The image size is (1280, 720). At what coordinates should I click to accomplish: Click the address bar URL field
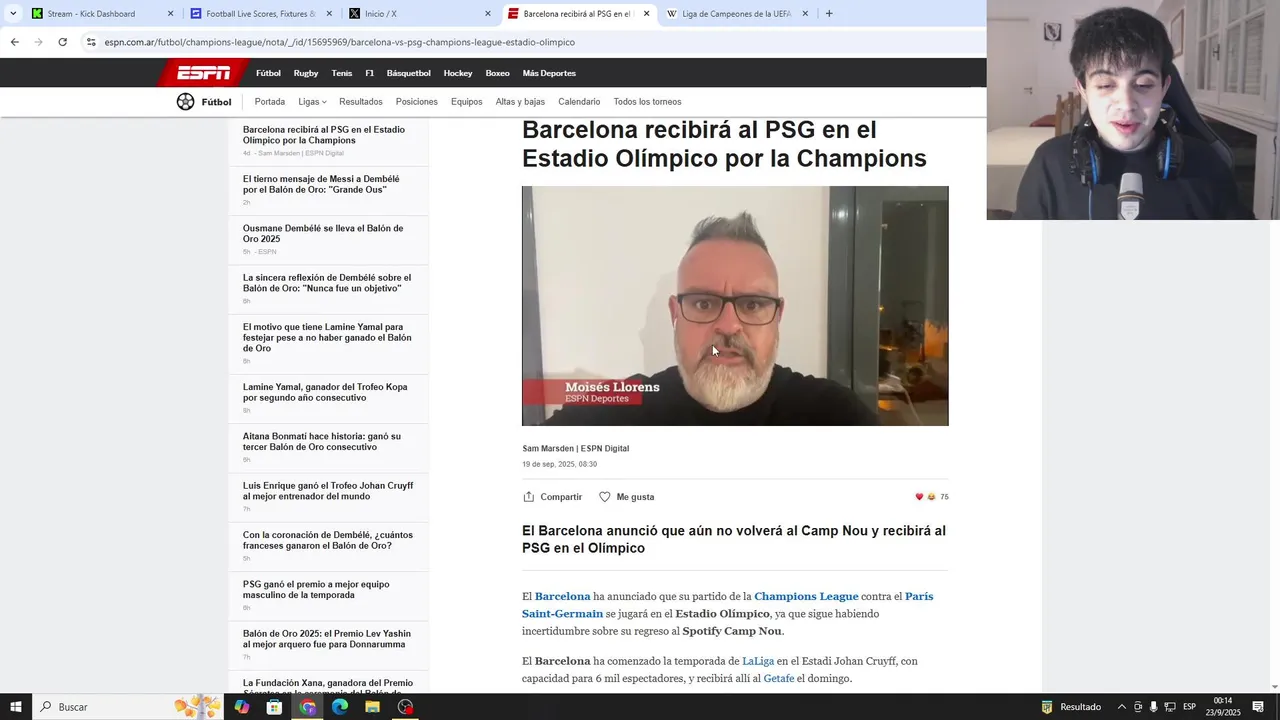pos(340,42)
